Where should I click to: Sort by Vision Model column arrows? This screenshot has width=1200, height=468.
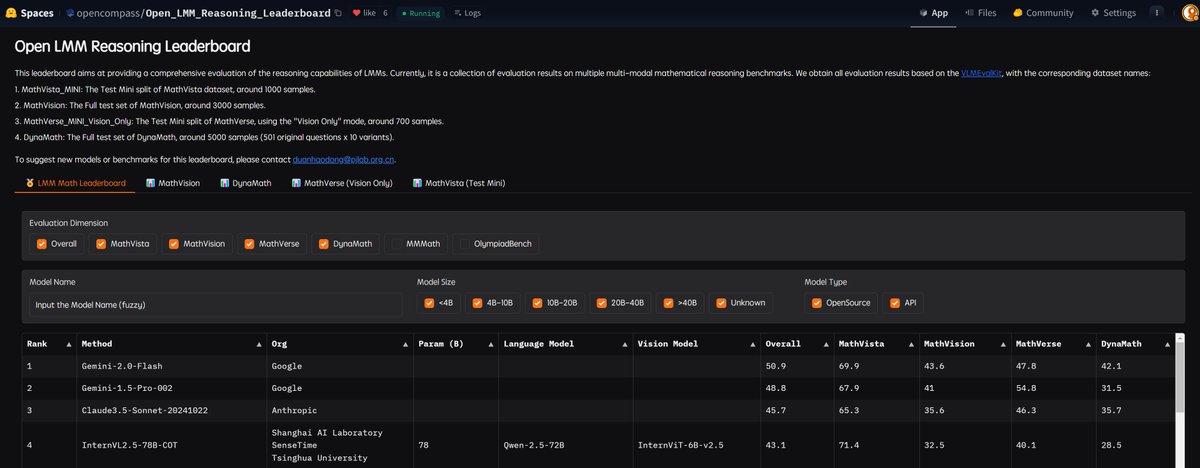click(x=751, y=344)
